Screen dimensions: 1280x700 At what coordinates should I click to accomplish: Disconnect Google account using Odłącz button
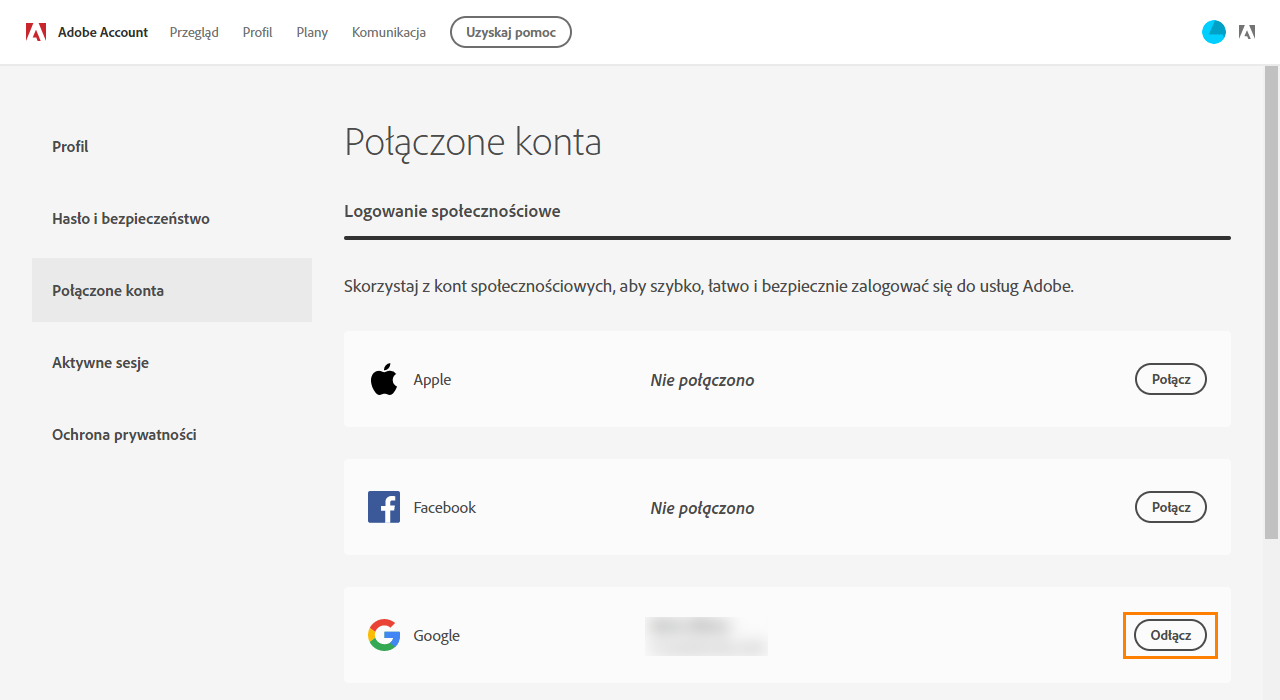1170,634
